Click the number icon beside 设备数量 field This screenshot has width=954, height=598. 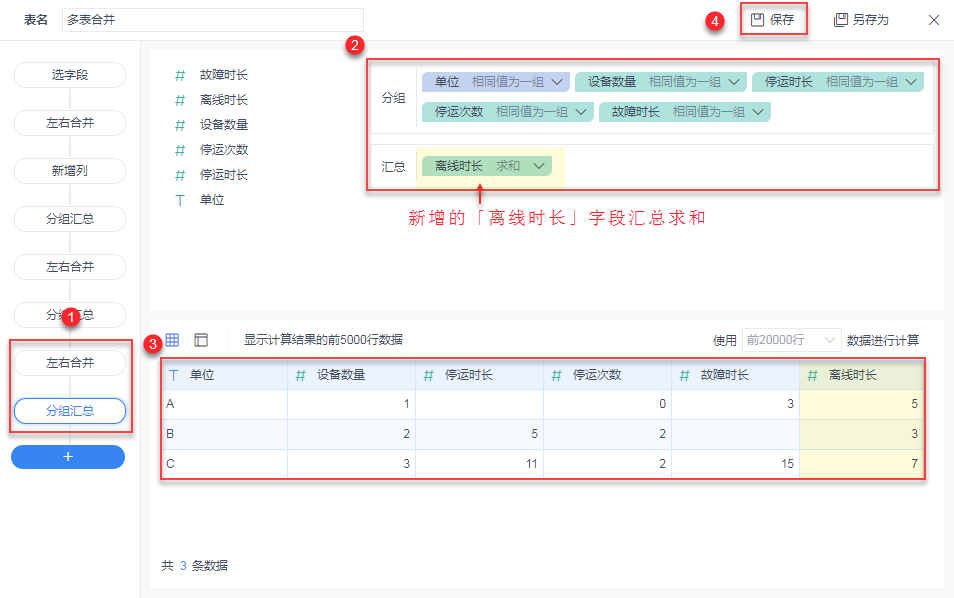point(179,125)
